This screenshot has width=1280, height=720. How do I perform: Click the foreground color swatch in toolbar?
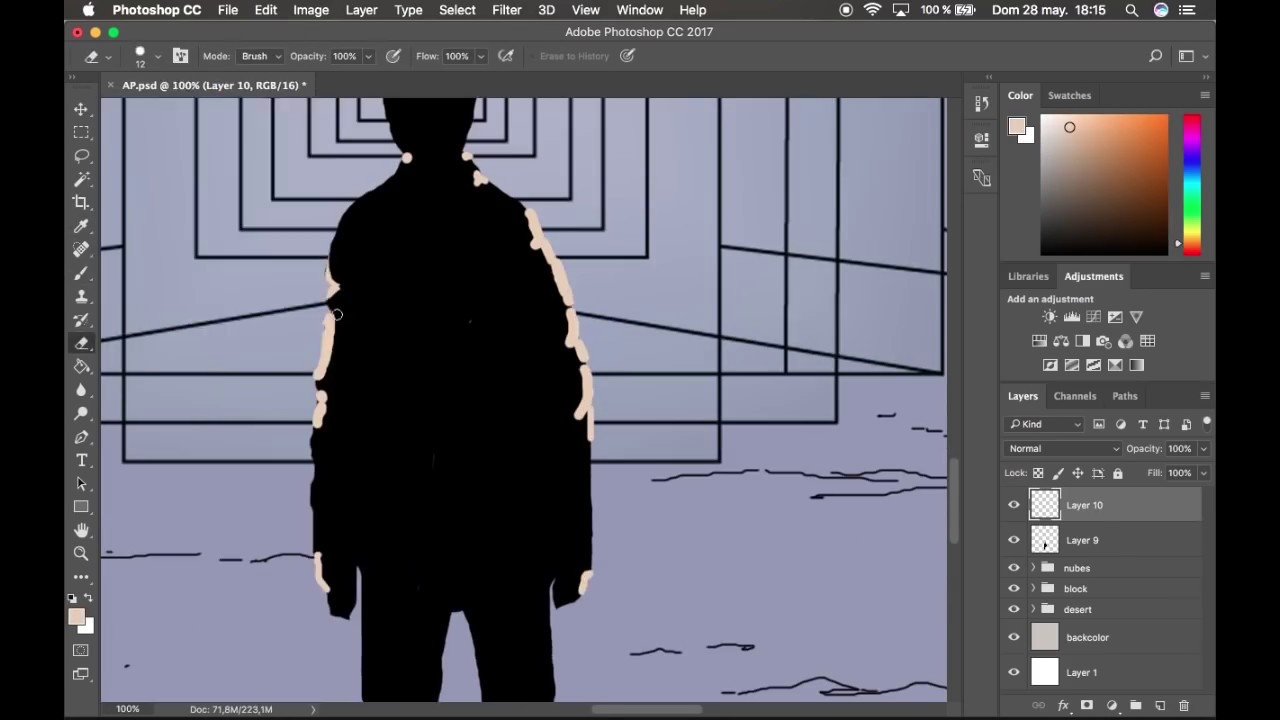tap(76, 617)
